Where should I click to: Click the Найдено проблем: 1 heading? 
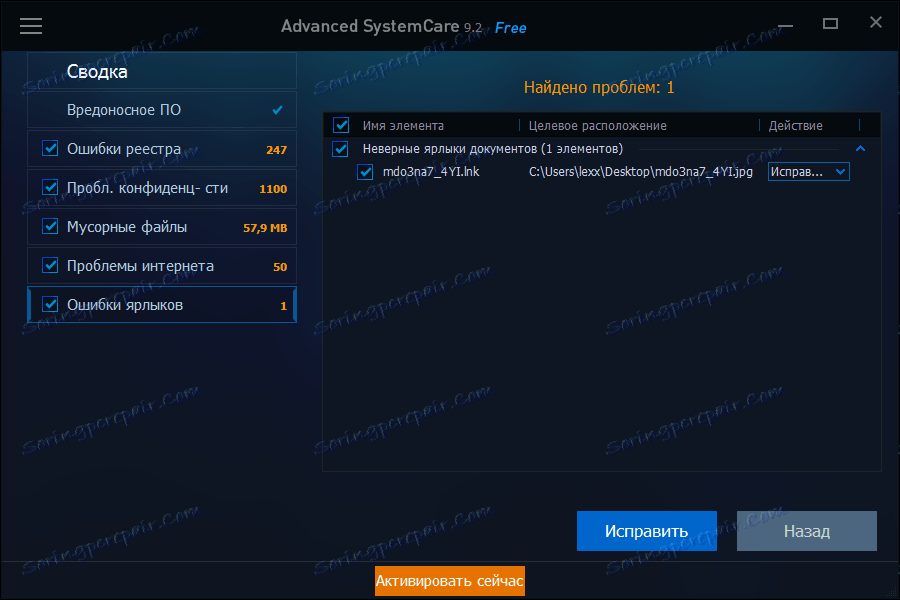pos(599,87)
